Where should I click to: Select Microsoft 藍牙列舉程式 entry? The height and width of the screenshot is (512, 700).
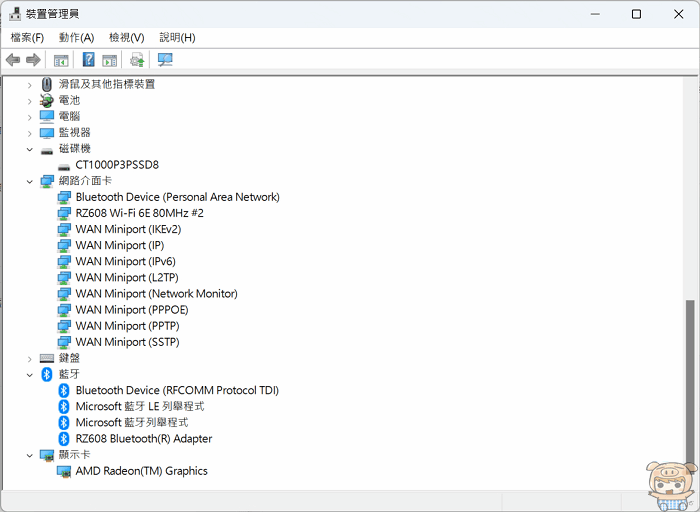pyautogui.click(x=132, y=422)
